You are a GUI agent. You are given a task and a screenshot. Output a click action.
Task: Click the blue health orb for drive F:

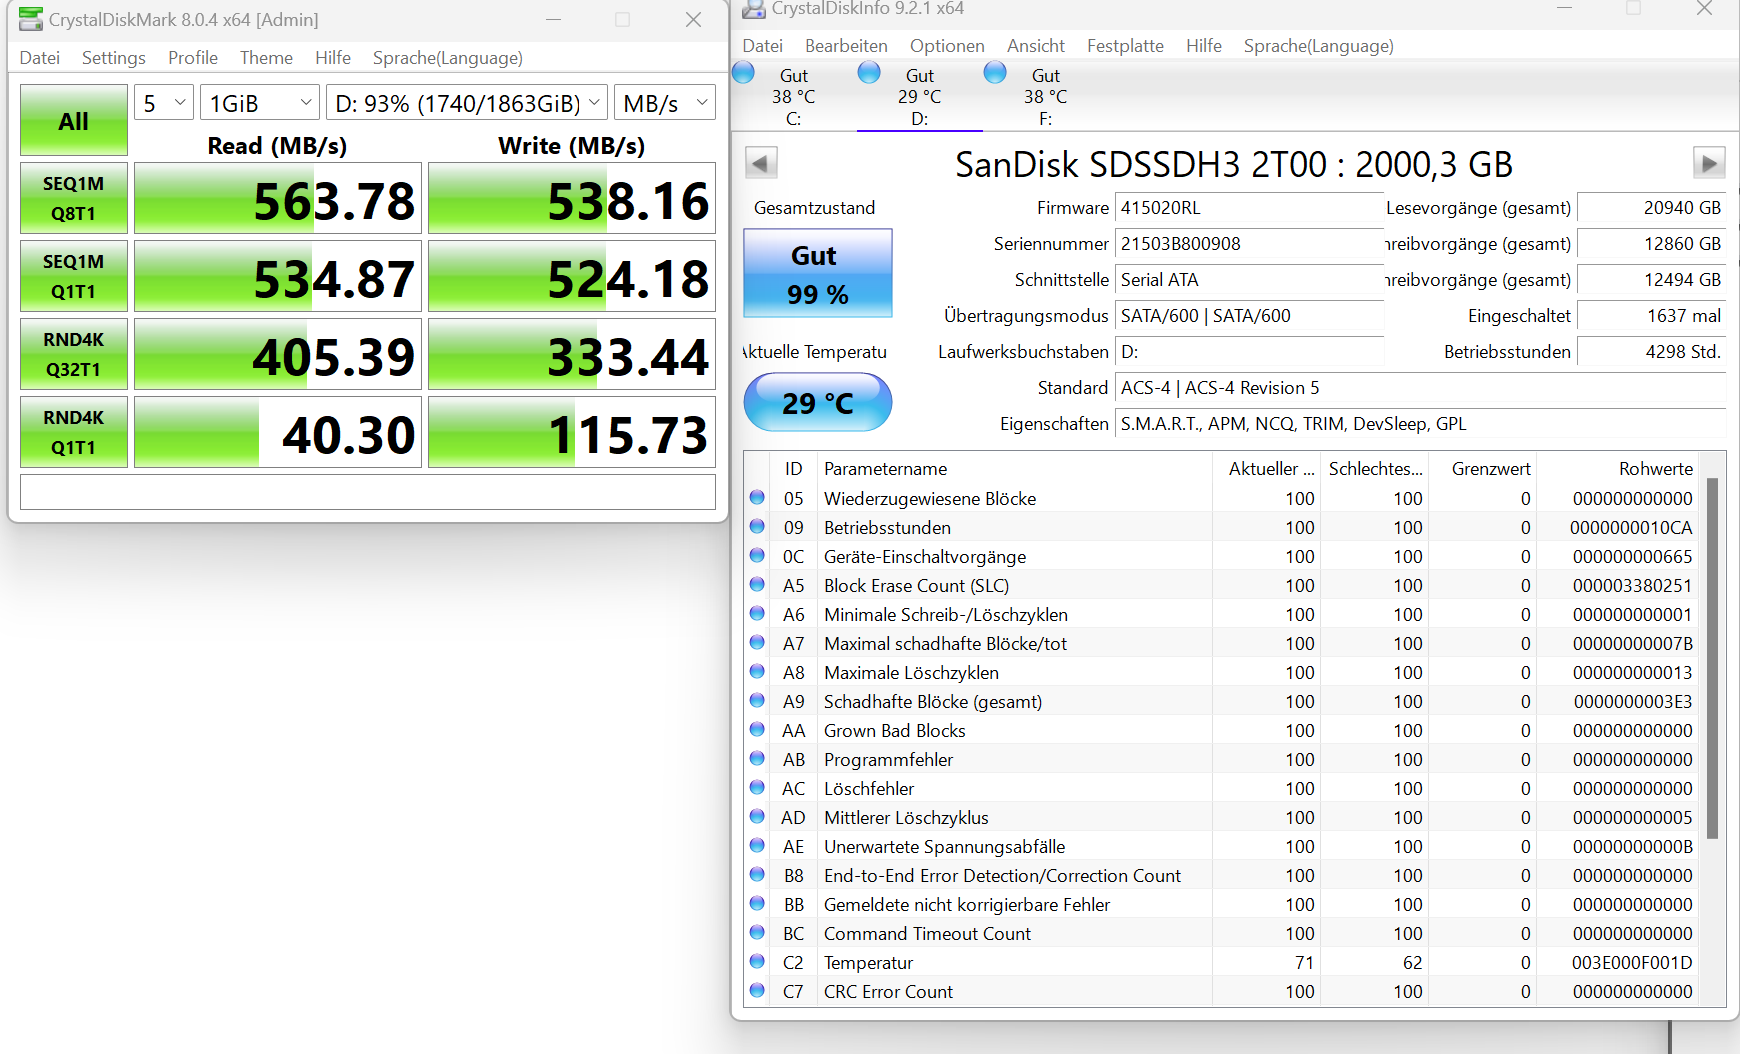pyautogui.click(x=996, y=72)
